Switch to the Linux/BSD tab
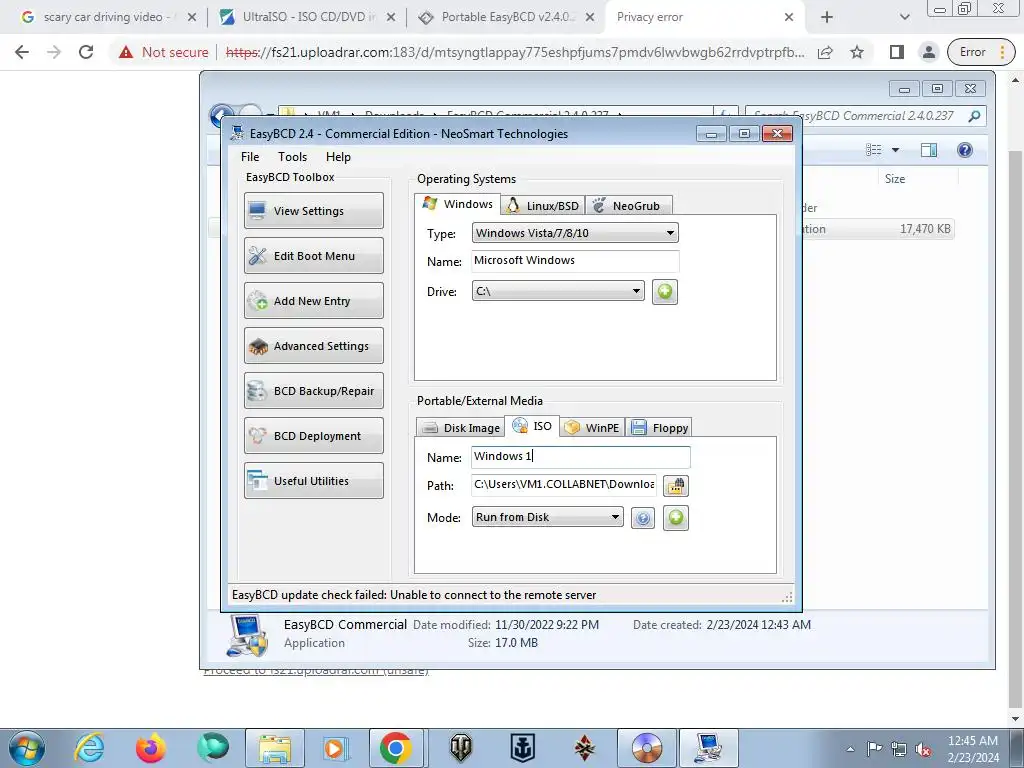 pyautogui.click(x=543, y=206)
